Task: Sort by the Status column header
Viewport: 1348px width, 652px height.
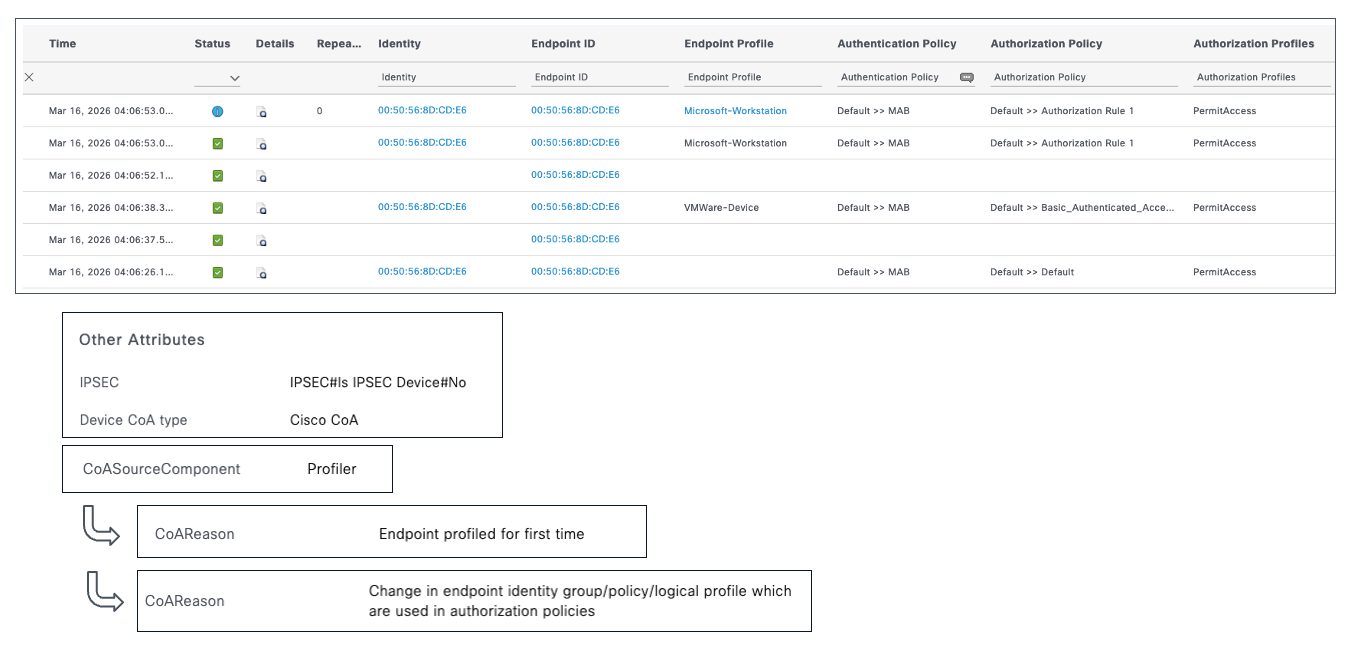Action: pyautogui.click(x=212, y=44)
